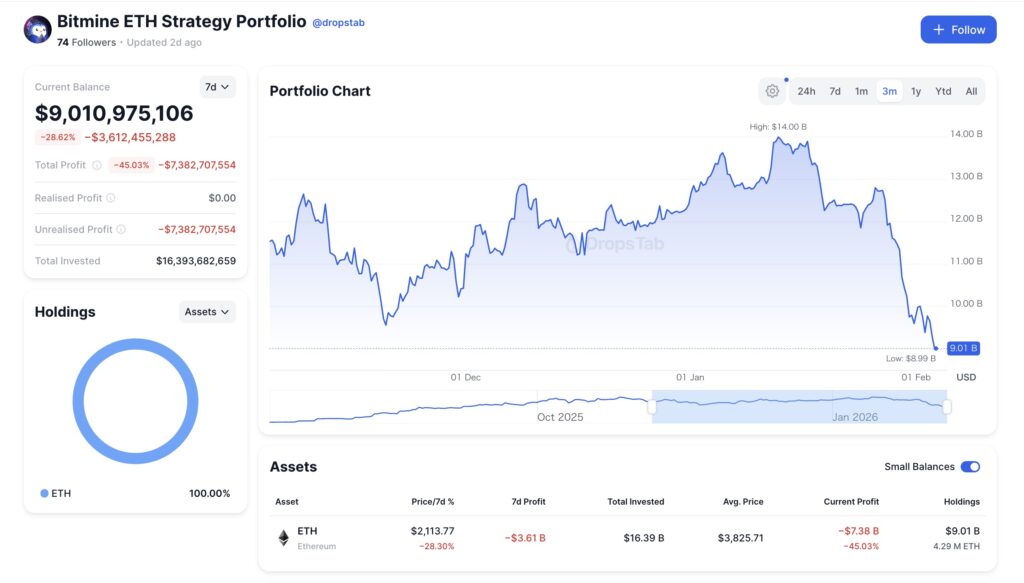Toggle the Small Balances switch
This screenshot has width=1024, height=583.
coord(970,467)
